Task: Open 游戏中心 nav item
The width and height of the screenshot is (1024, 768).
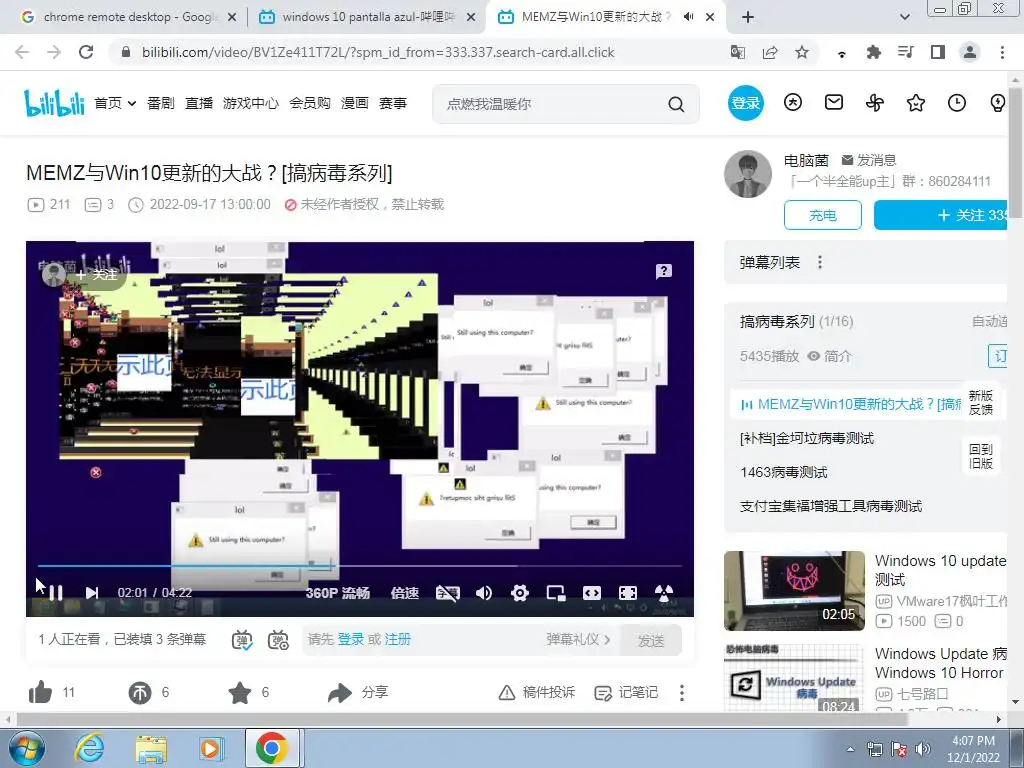Action: [251, 103]
